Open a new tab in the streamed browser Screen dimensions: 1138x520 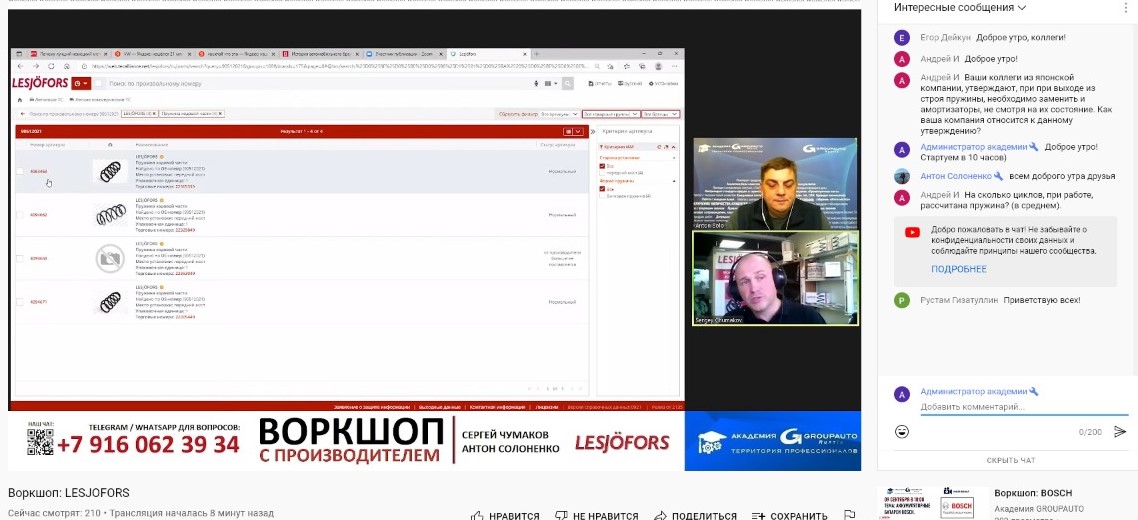coord(537,54)
